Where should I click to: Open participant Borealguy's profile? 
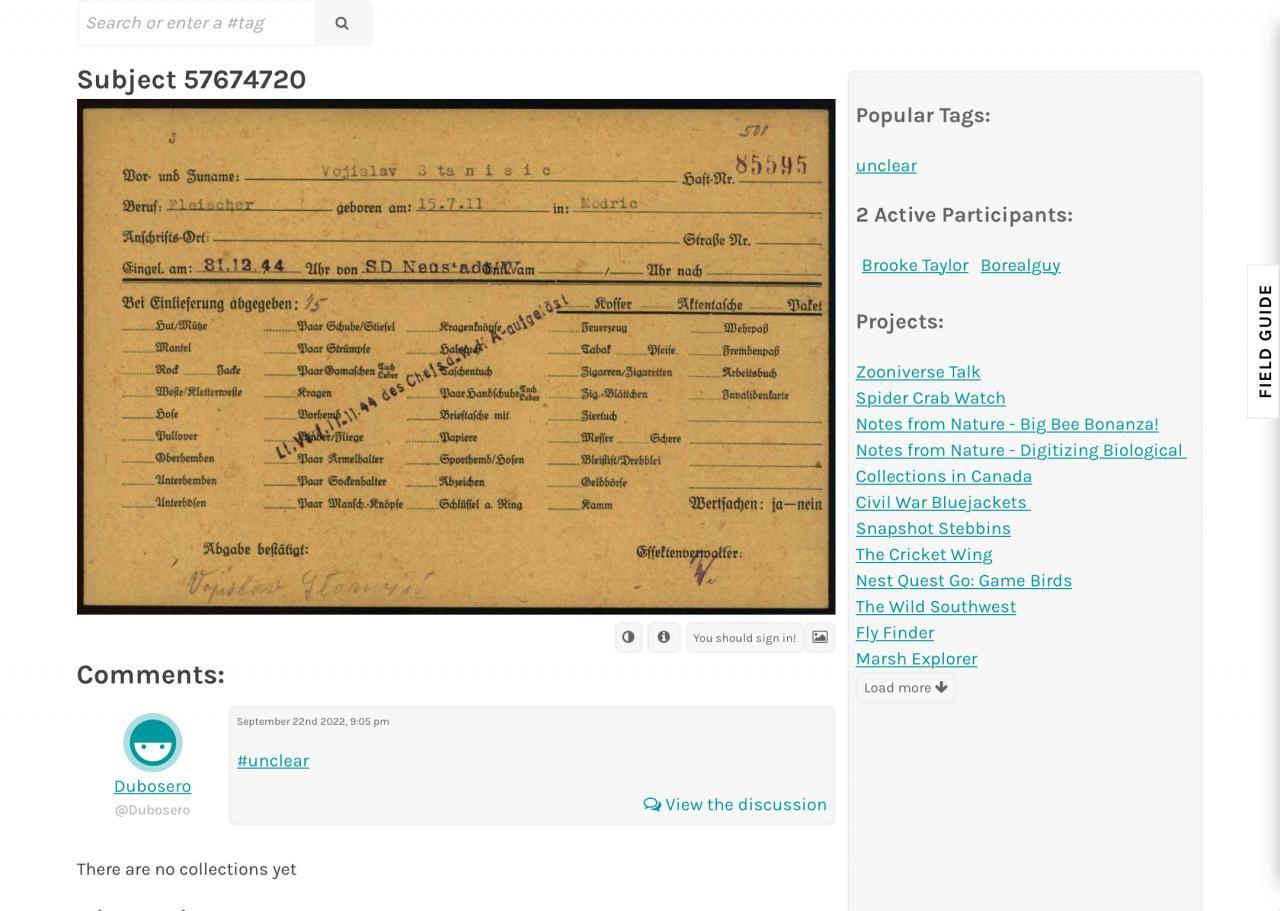tap(1020, 265)
